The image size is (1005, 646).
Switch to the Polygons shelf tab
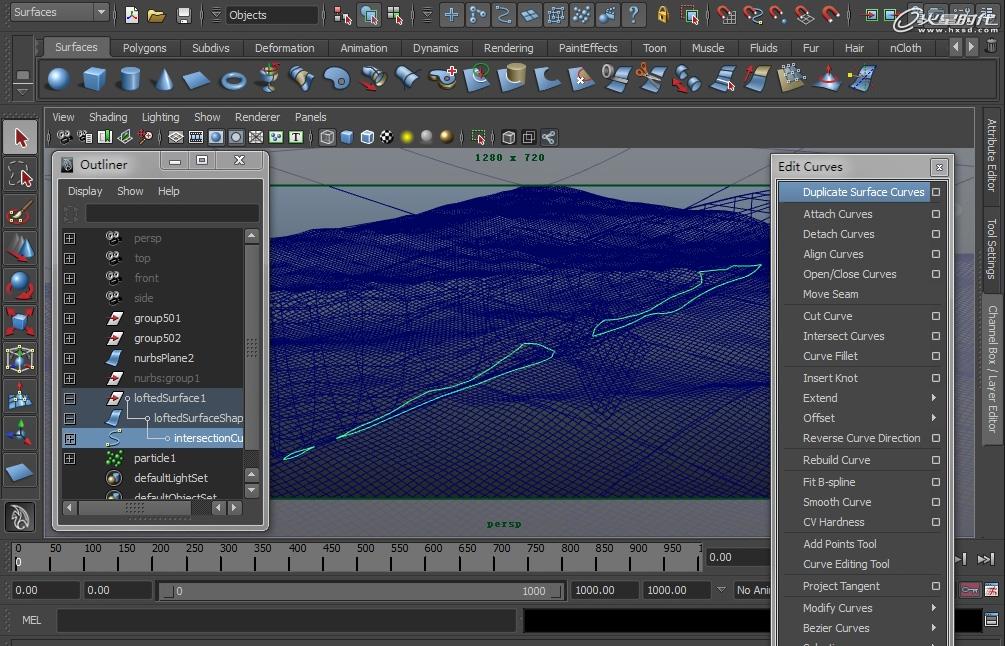pyautogui.click(x=145, y=48)
